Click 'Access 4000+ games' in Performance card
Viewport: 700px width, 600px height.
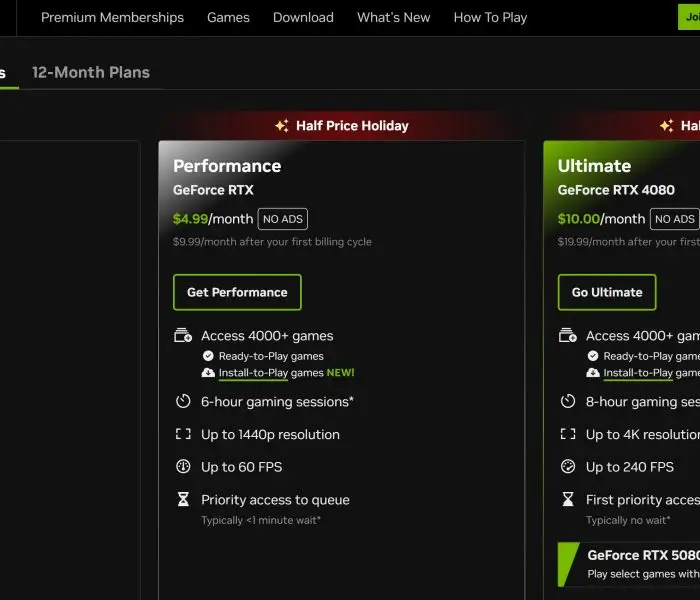267,336
